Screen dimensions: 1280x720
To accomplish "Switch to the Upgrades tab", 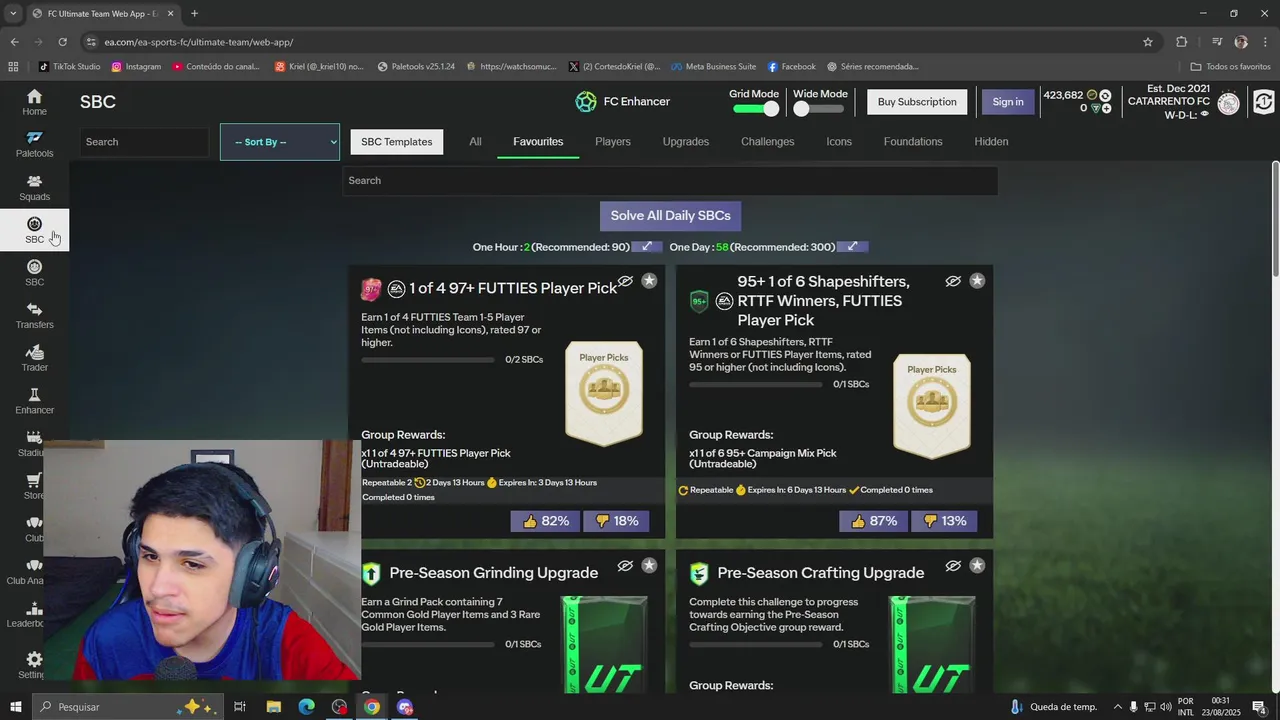I will click(x=685, y=142).
